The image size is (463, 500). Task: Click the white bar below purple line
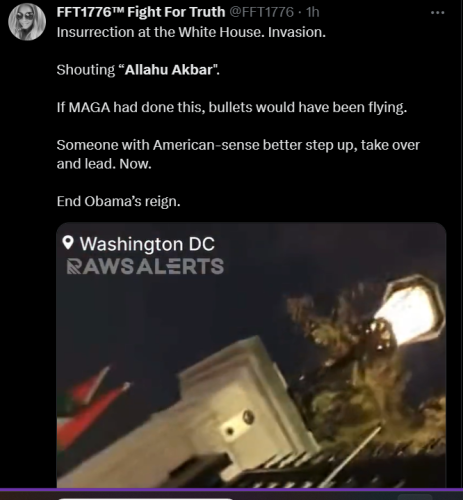tap(145, 499)
